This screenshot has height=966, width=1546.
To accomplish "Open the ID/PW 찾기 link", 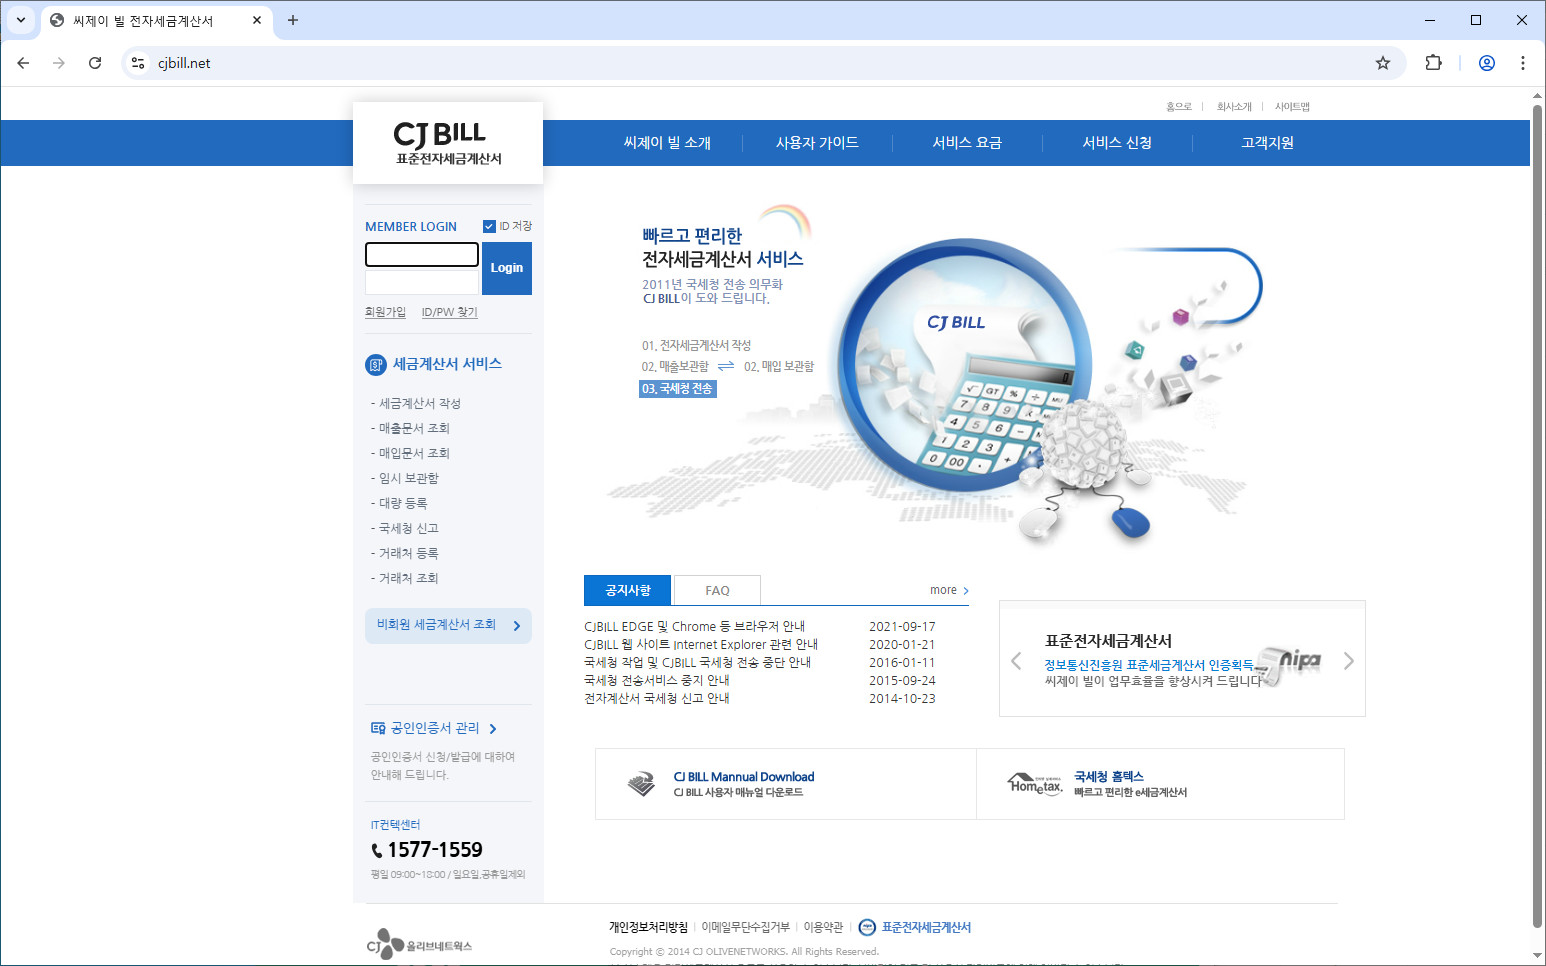I will (x=449, y=312).
